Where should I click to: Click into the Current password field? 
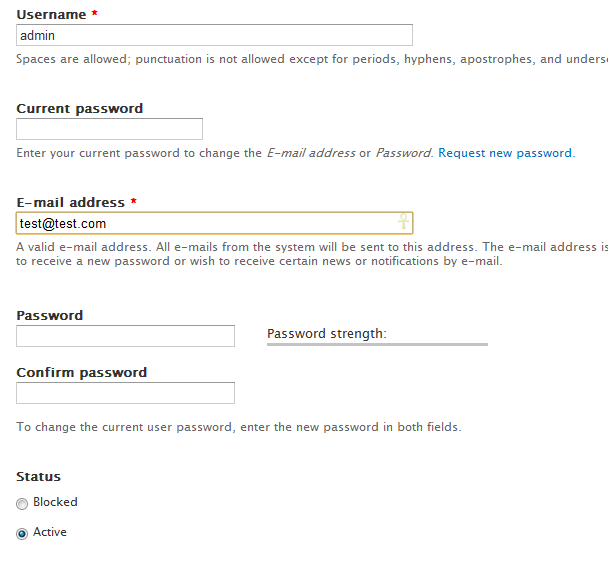109,129
